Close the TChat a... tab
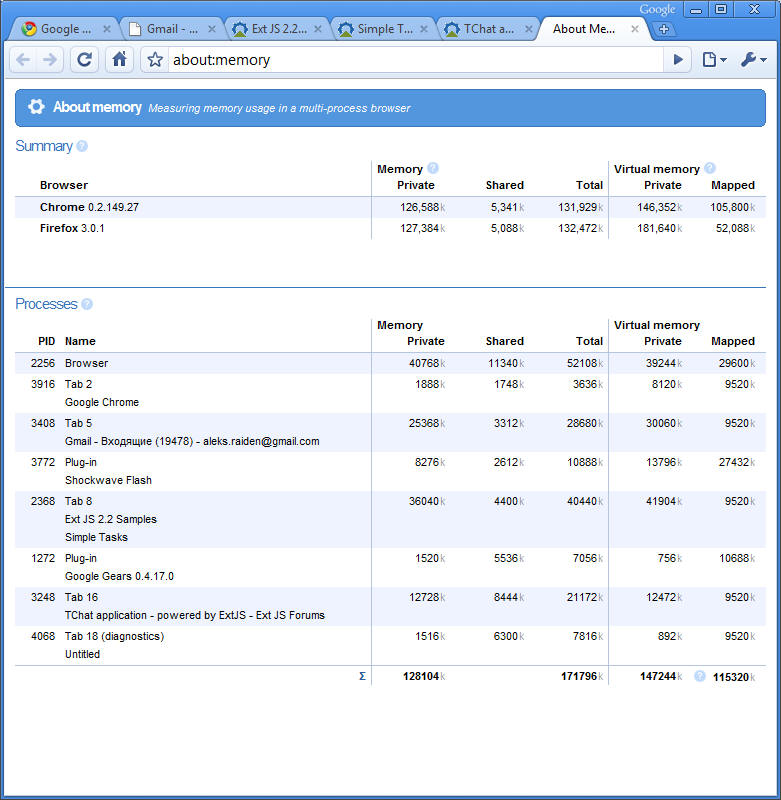This screenshot has height=800, width=781. [x=529, y=29]
